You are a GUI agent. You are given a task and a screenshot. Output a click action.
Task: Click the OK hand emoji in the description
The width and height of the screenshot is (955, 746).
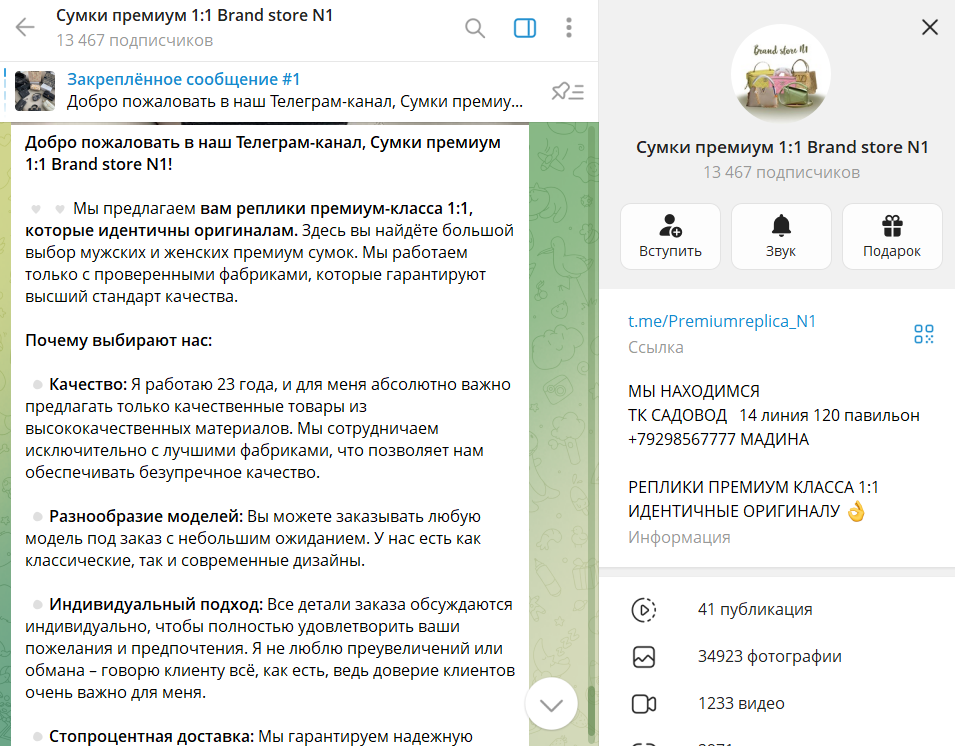coord(856,511)
